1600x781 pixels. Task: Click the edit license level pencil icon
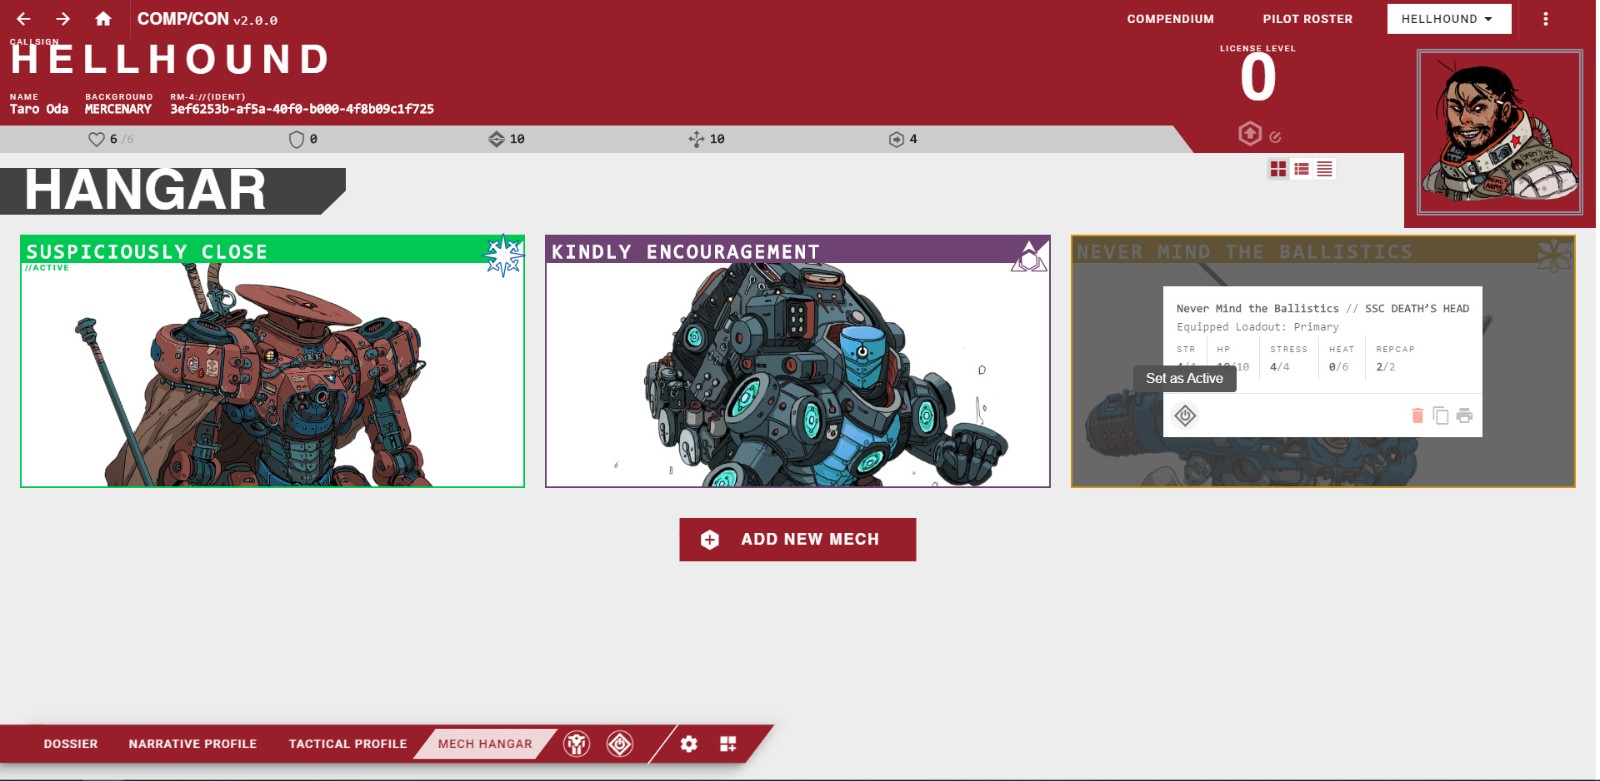coord(1275,136)
